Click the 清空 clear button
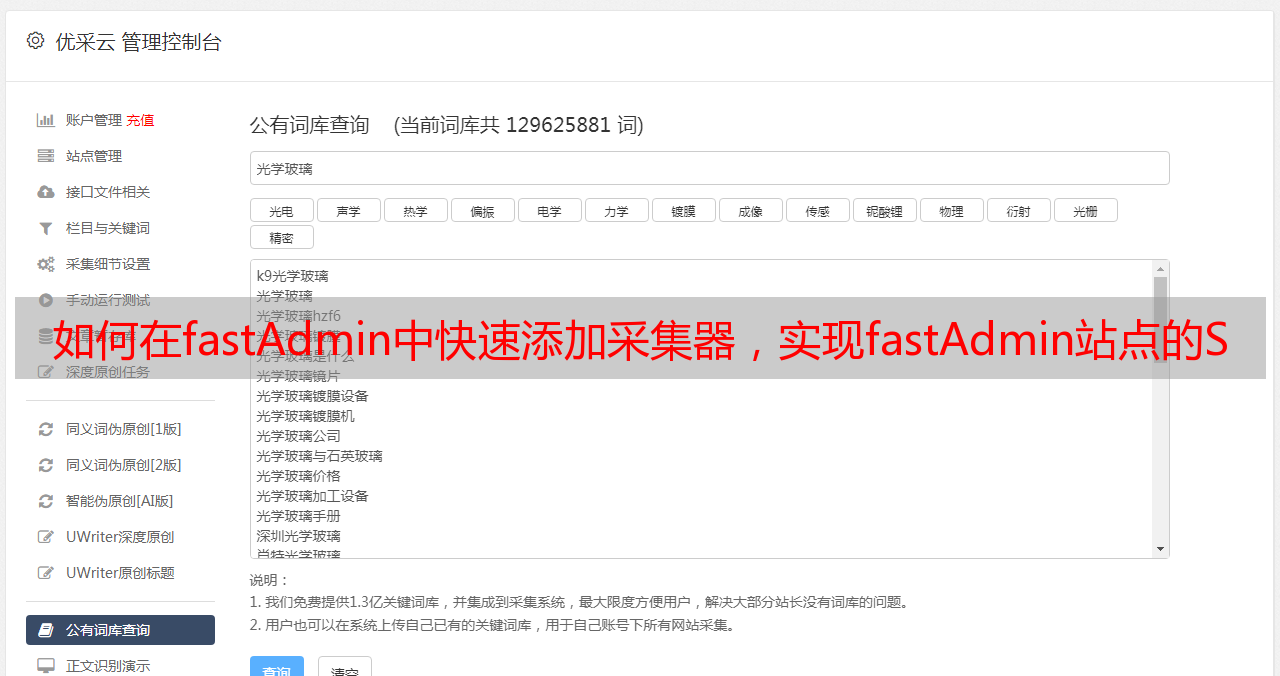 tap(345, 667)
